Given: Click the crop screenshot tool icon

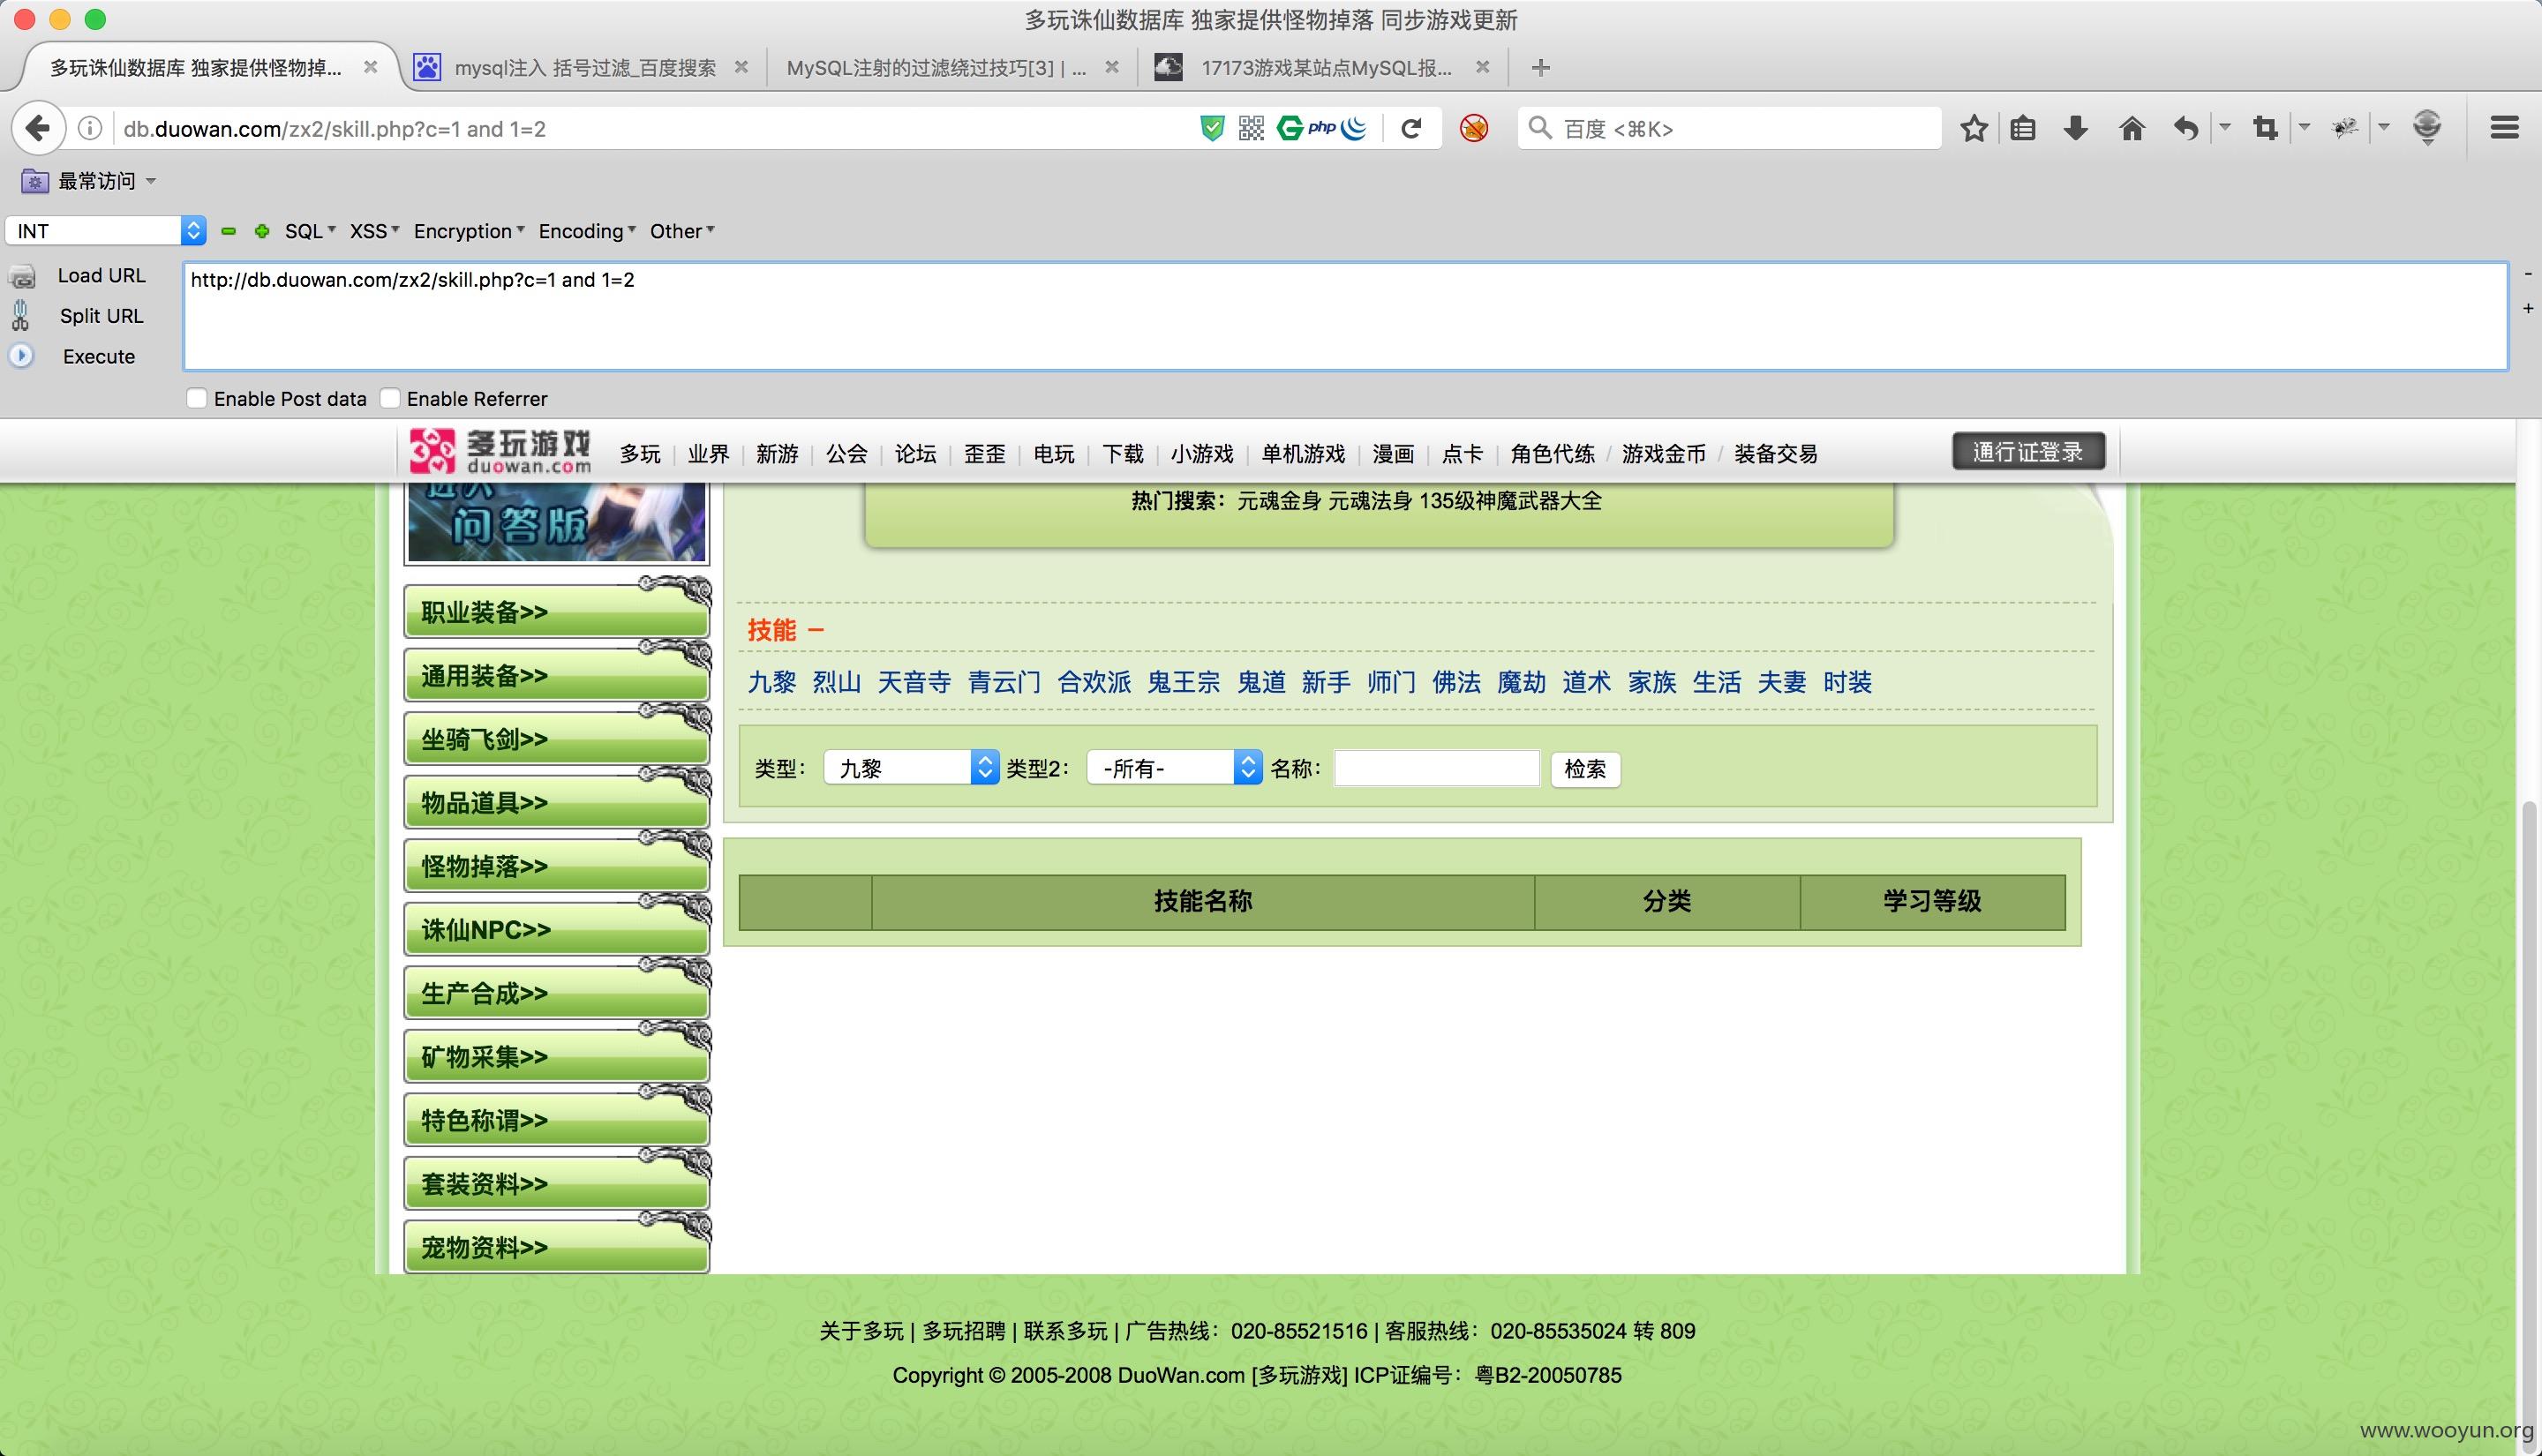Looking at the screenshot, I should (x=2265, y=128).
